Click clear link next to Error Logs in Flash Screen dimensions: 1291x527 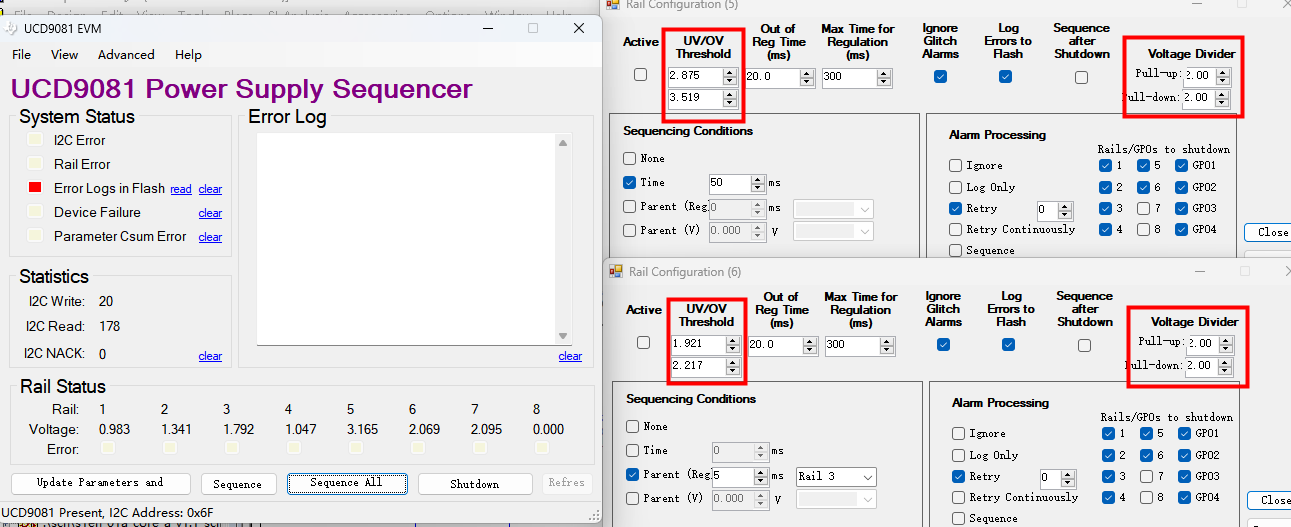210,189
